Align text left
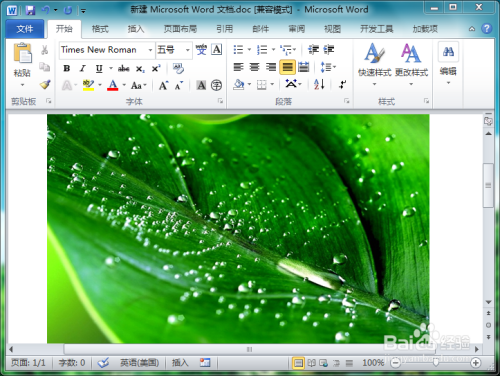Image resolution: width=500 pixels, height=376 pixels. coord(239,67)
